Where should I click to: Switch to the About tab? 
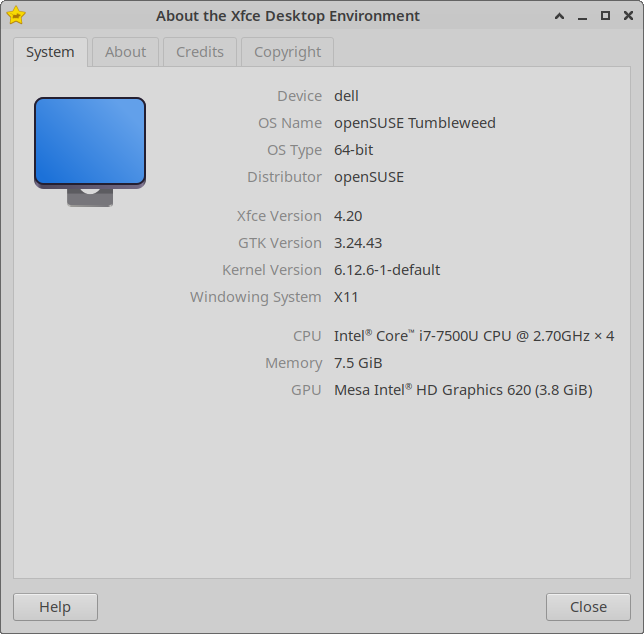(125, 52)
